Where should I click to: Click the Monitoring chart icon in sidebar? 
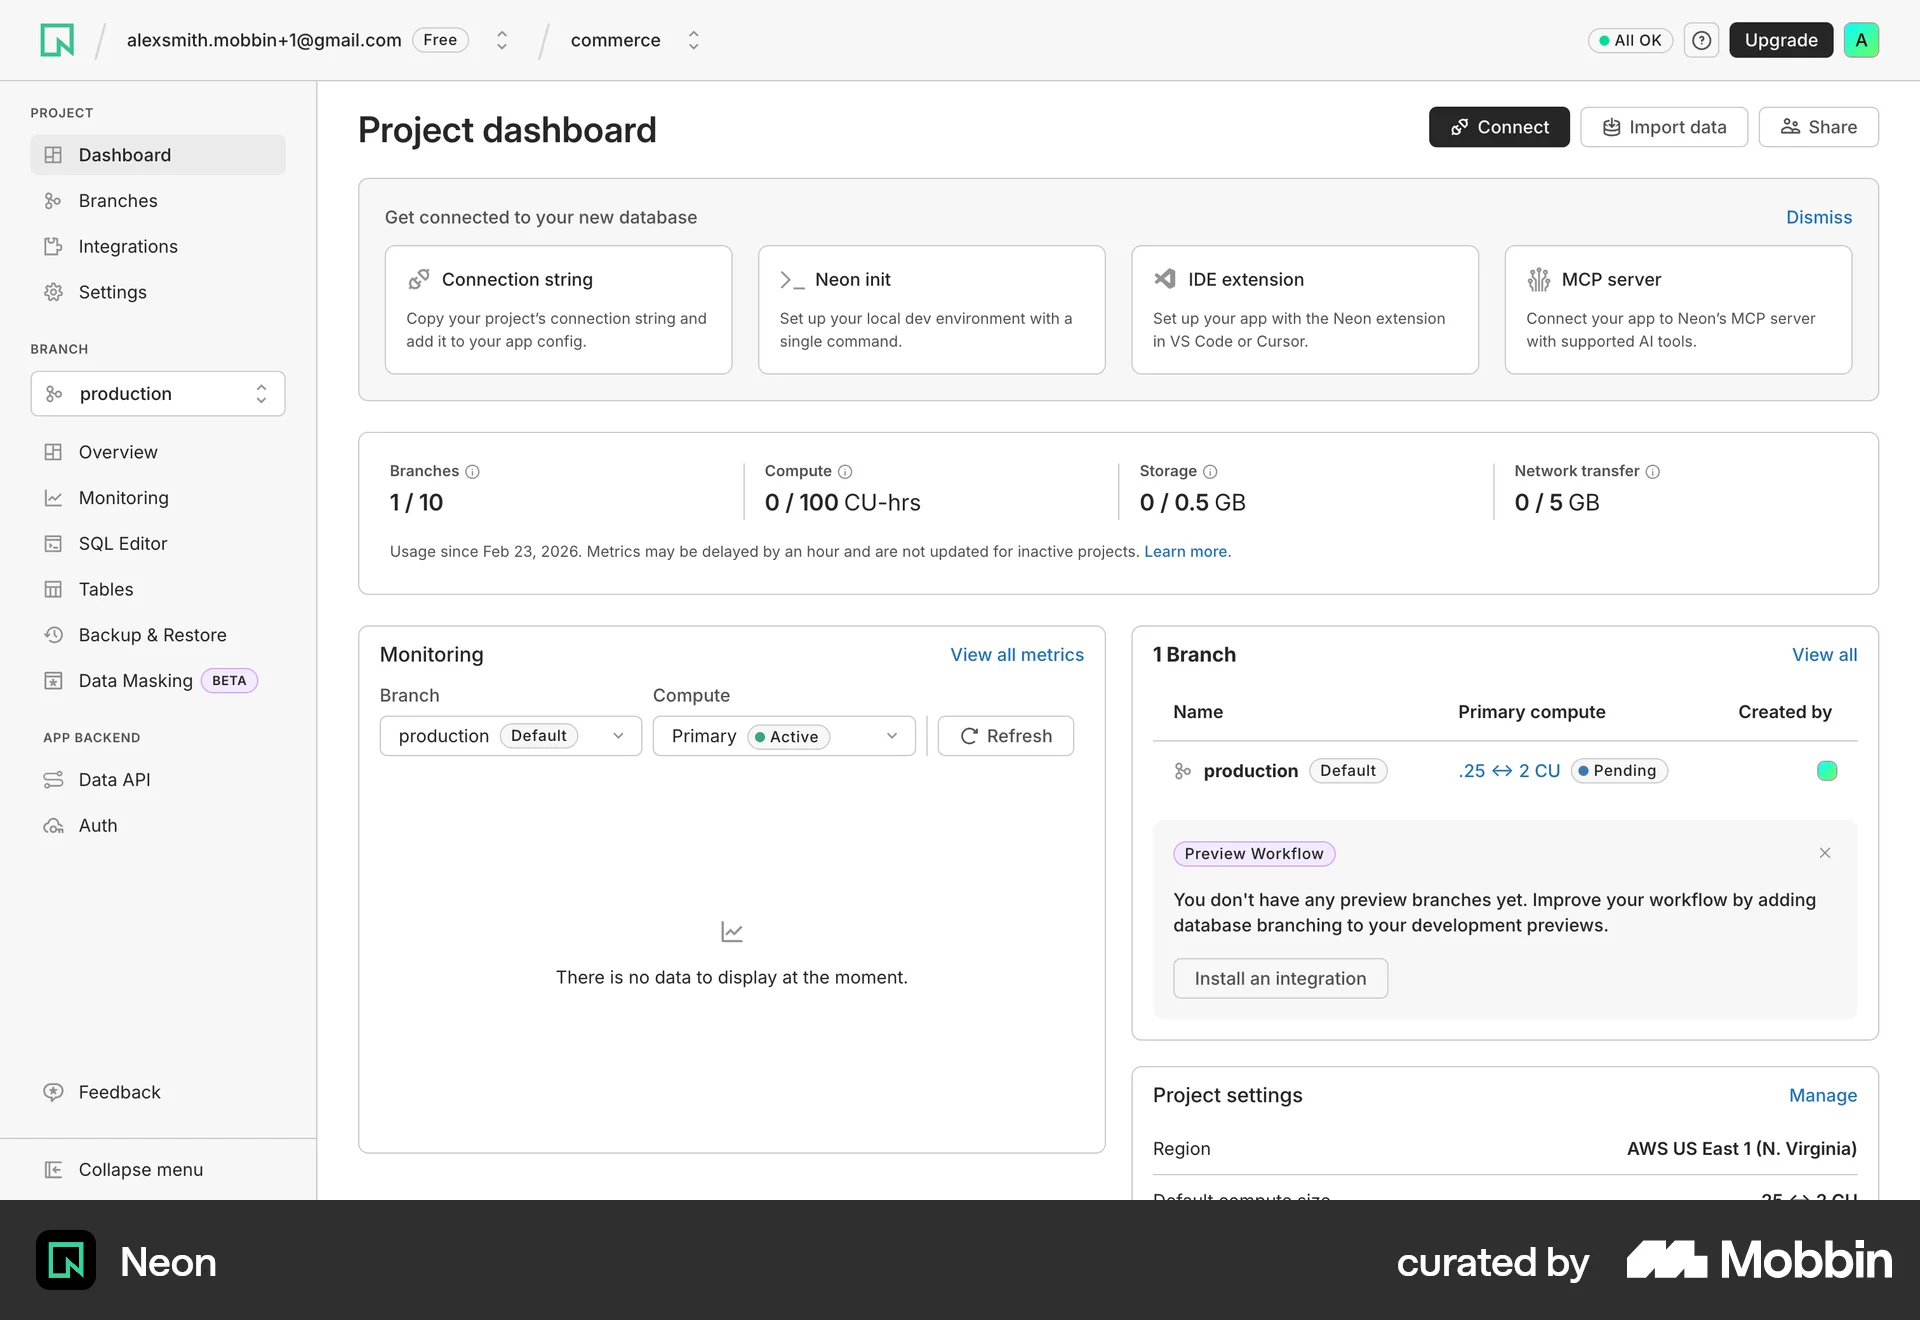click(x=53, y=498)
